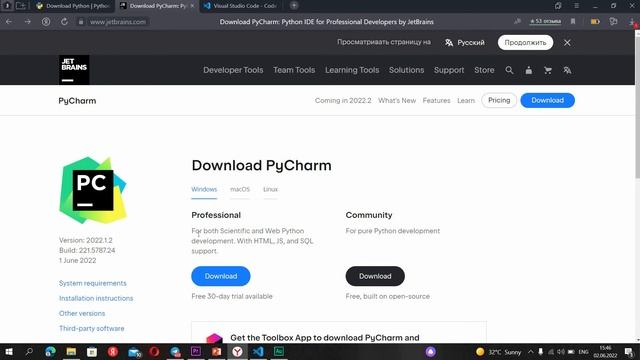Open the shopping cart icon

click(x=548, y=70)
